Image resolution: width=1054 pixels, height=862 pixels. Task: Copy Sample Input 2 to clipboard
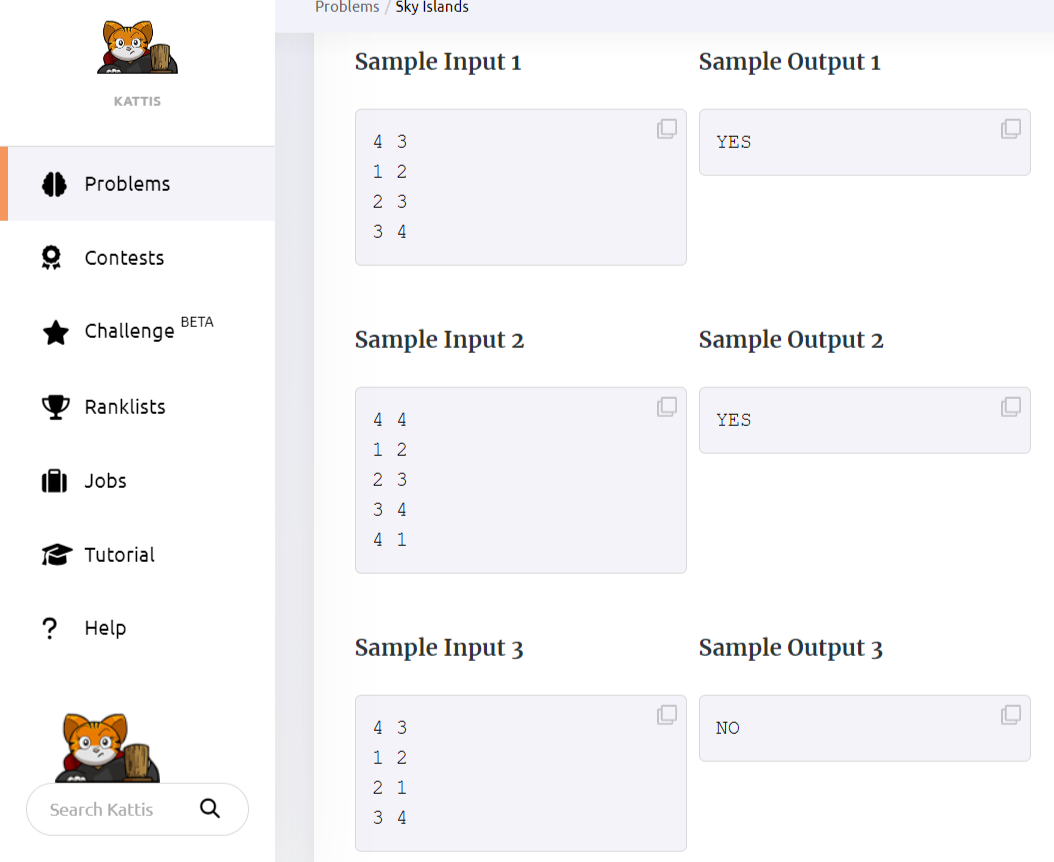tap(667, 406)
